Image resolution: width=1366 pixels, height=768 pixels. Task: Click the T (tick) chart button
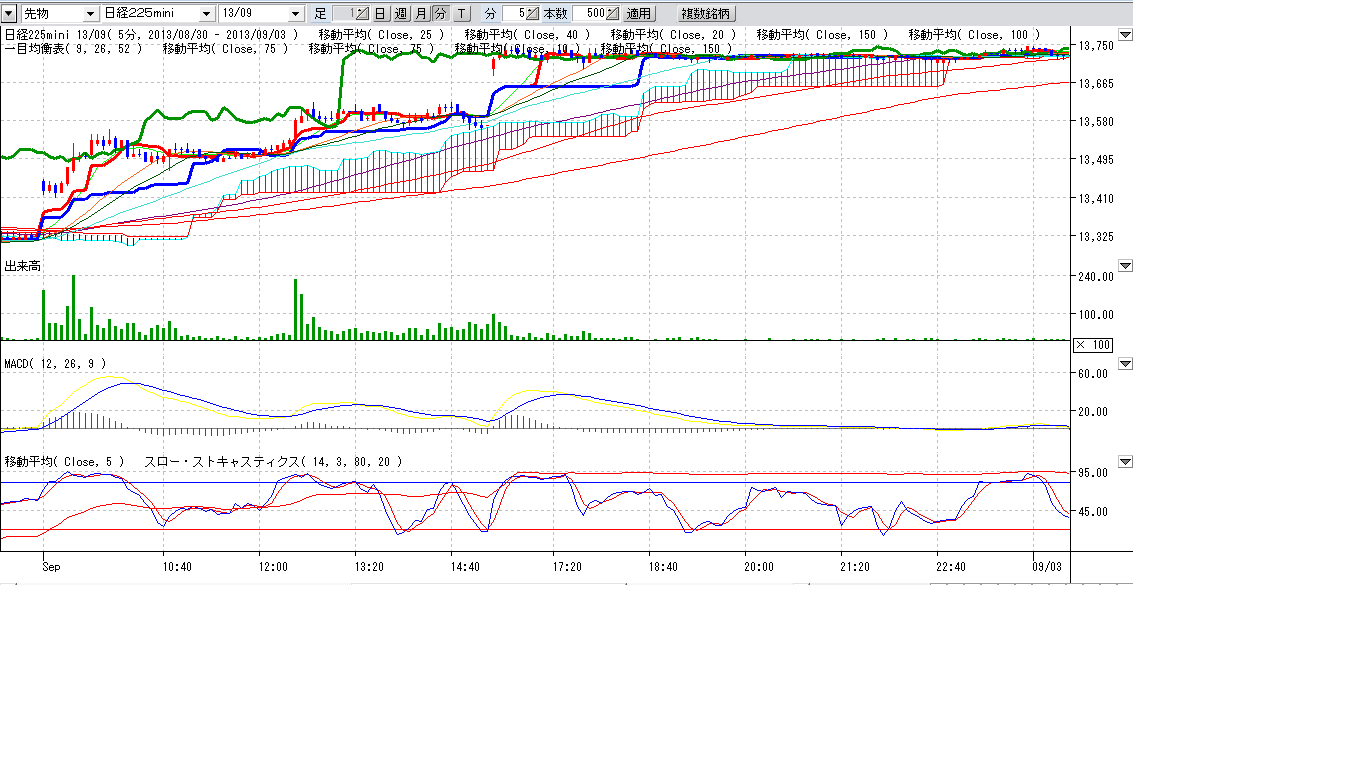click(461, 14)
